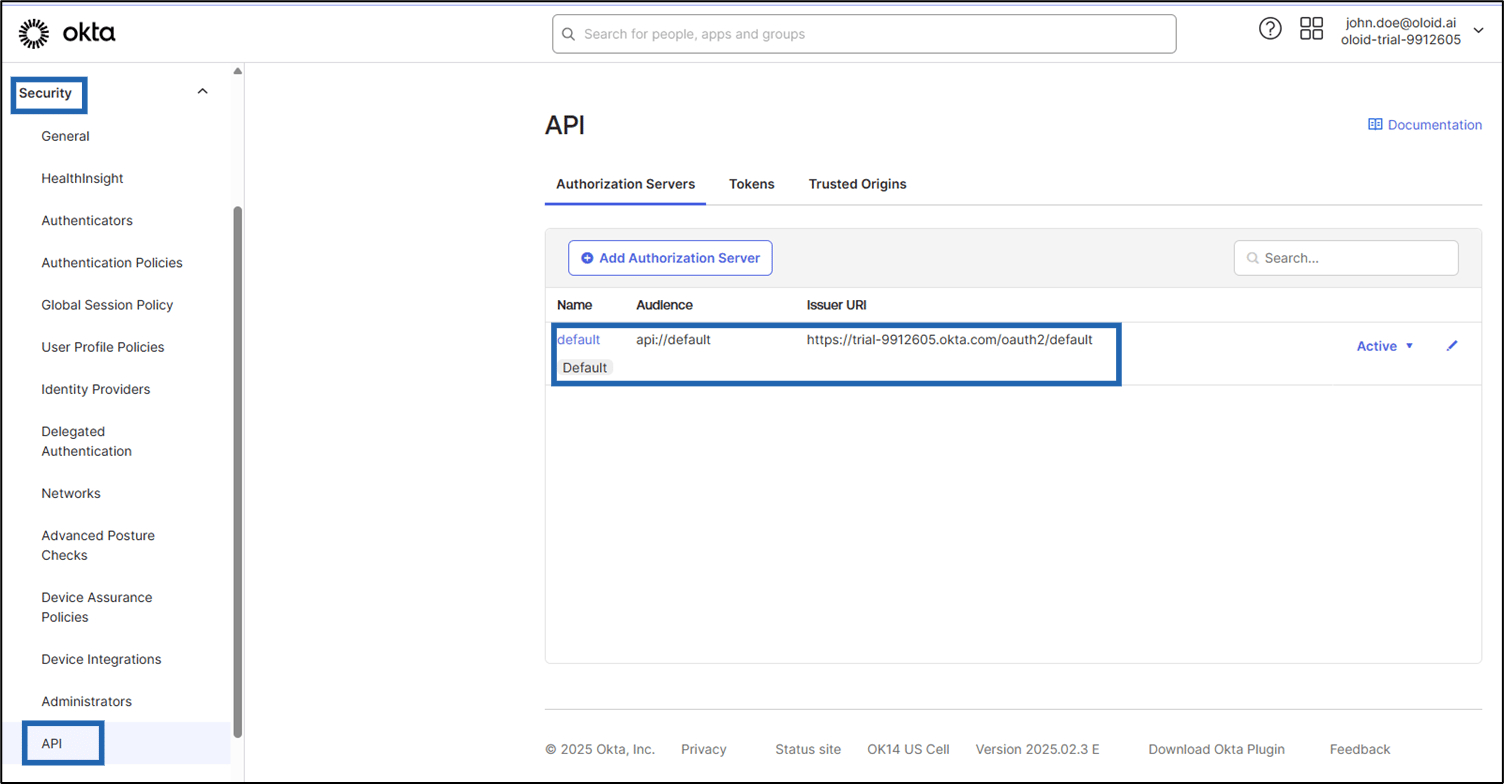Click the Security section header

pos(46,93)
